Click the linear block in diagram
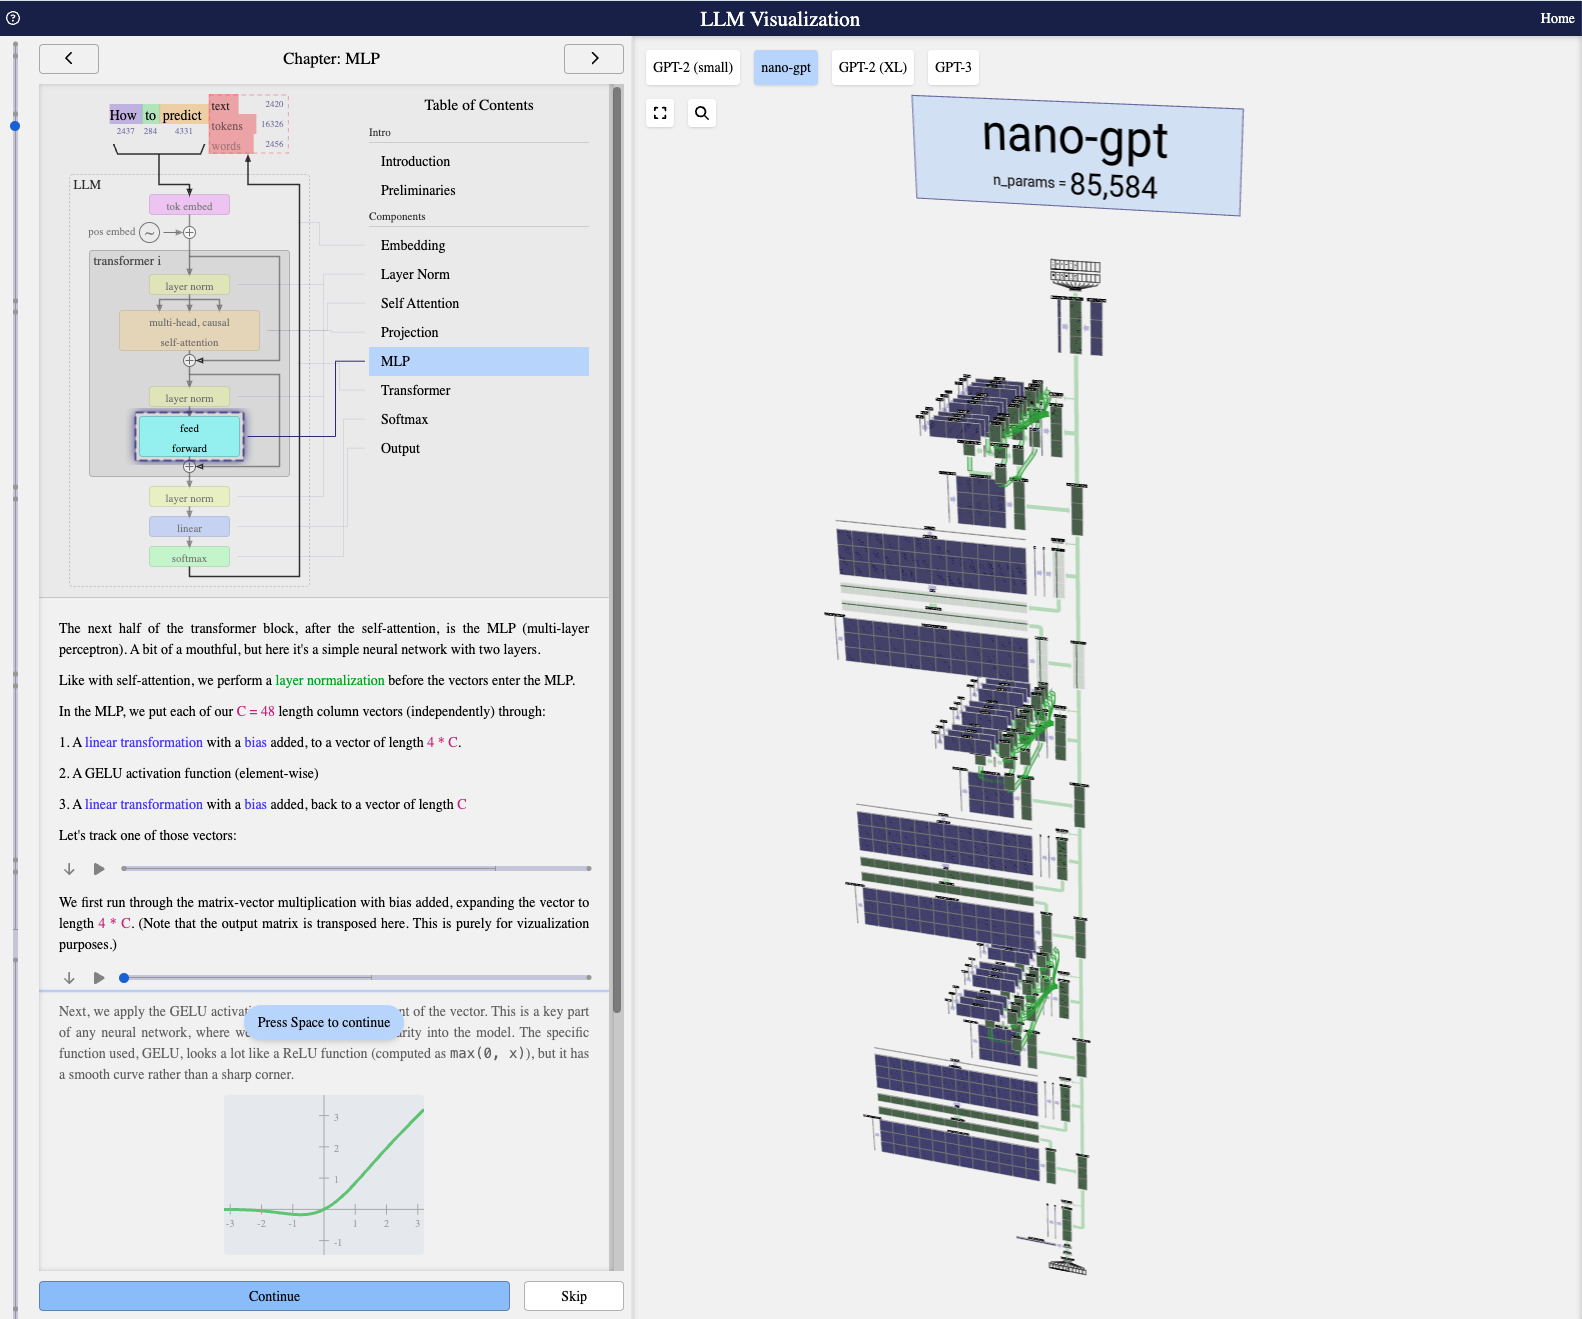The width and height of the screenshot is (1582, 1319). pos(189,527)
